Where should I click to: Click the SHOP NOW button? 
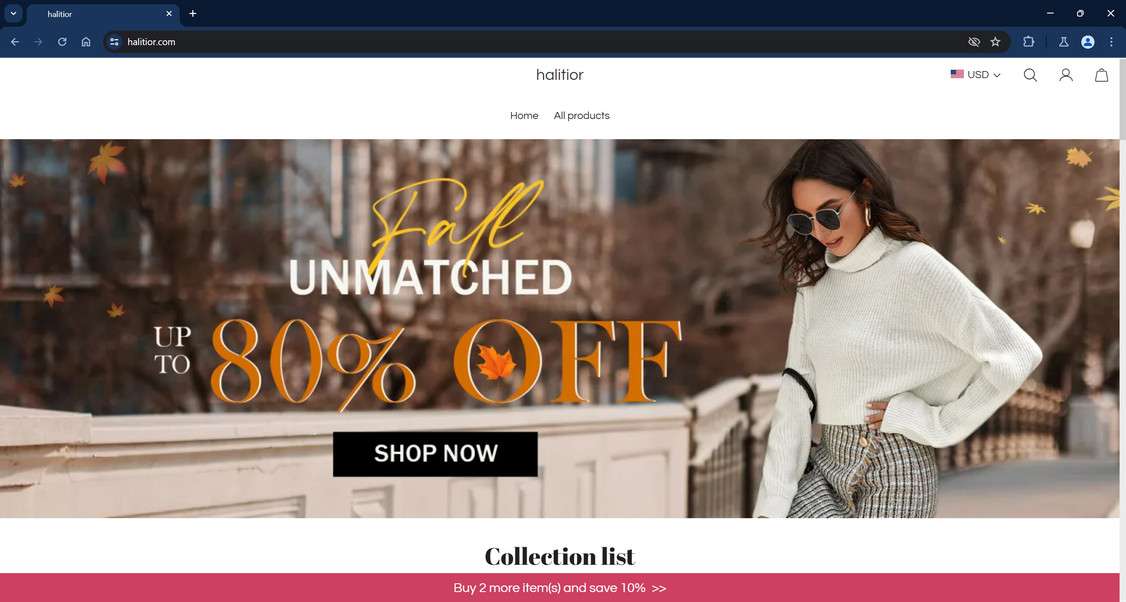click(x=435, y=453)
